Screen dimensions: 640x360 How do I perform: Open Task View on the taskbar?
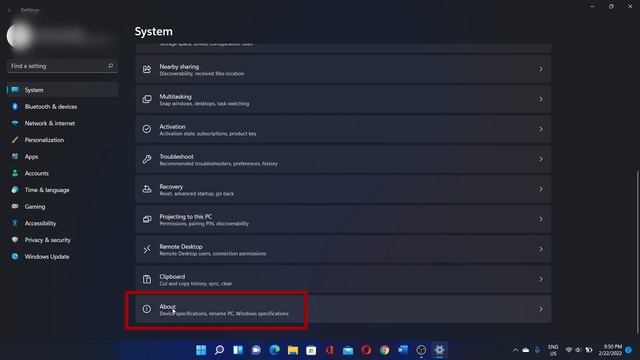pos(238,350)
